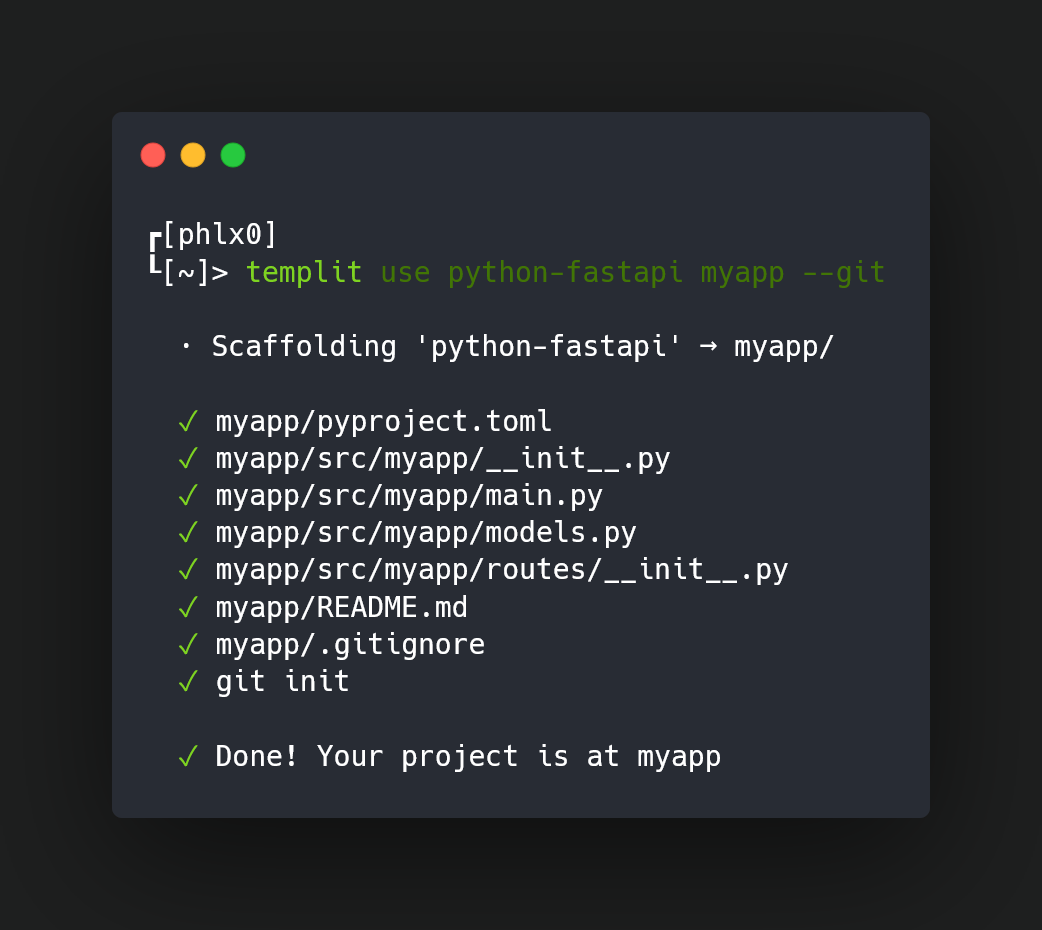Click the yellow minimize window button
The width and height of the screenshot is (1042, 930).
tap(193, 155)
